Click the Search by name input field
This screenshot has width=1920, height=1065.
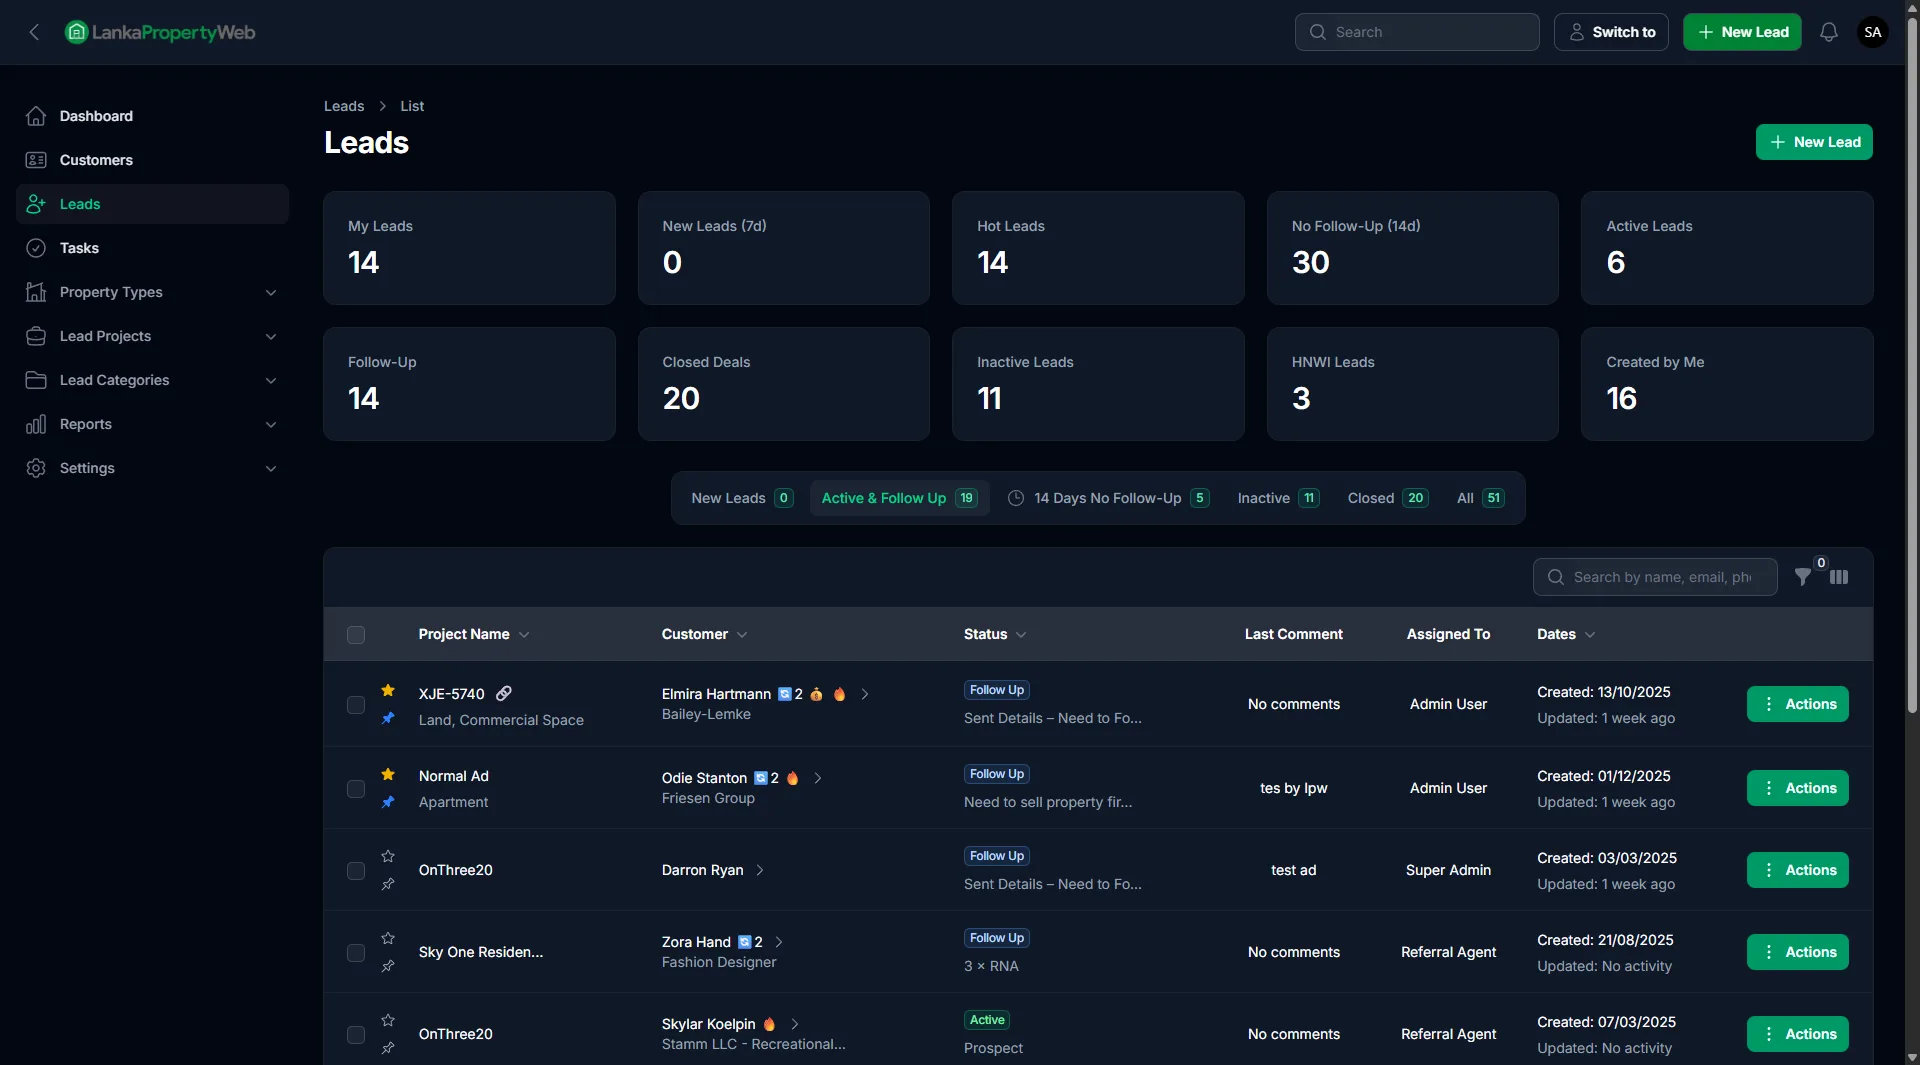1664,577
